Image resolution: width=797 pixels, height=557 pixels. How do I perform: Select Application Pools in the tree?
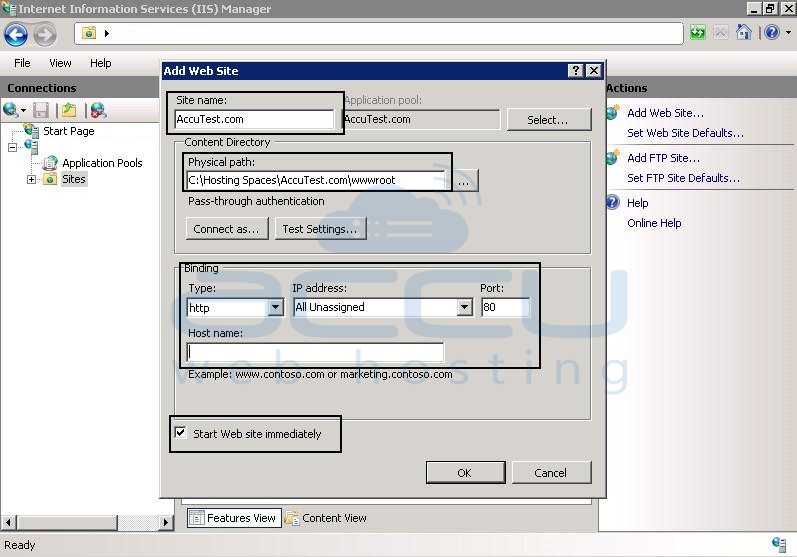pyautogui.click(x=102, y=163)
